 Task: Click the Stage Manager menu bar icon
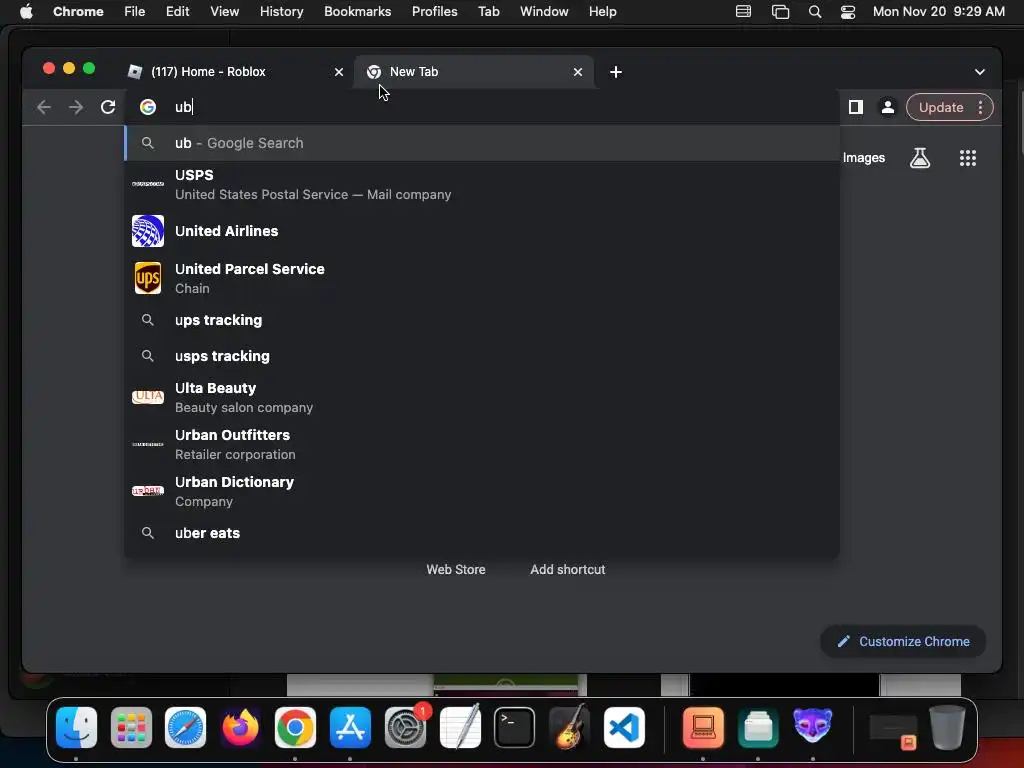tap(780, 12)
